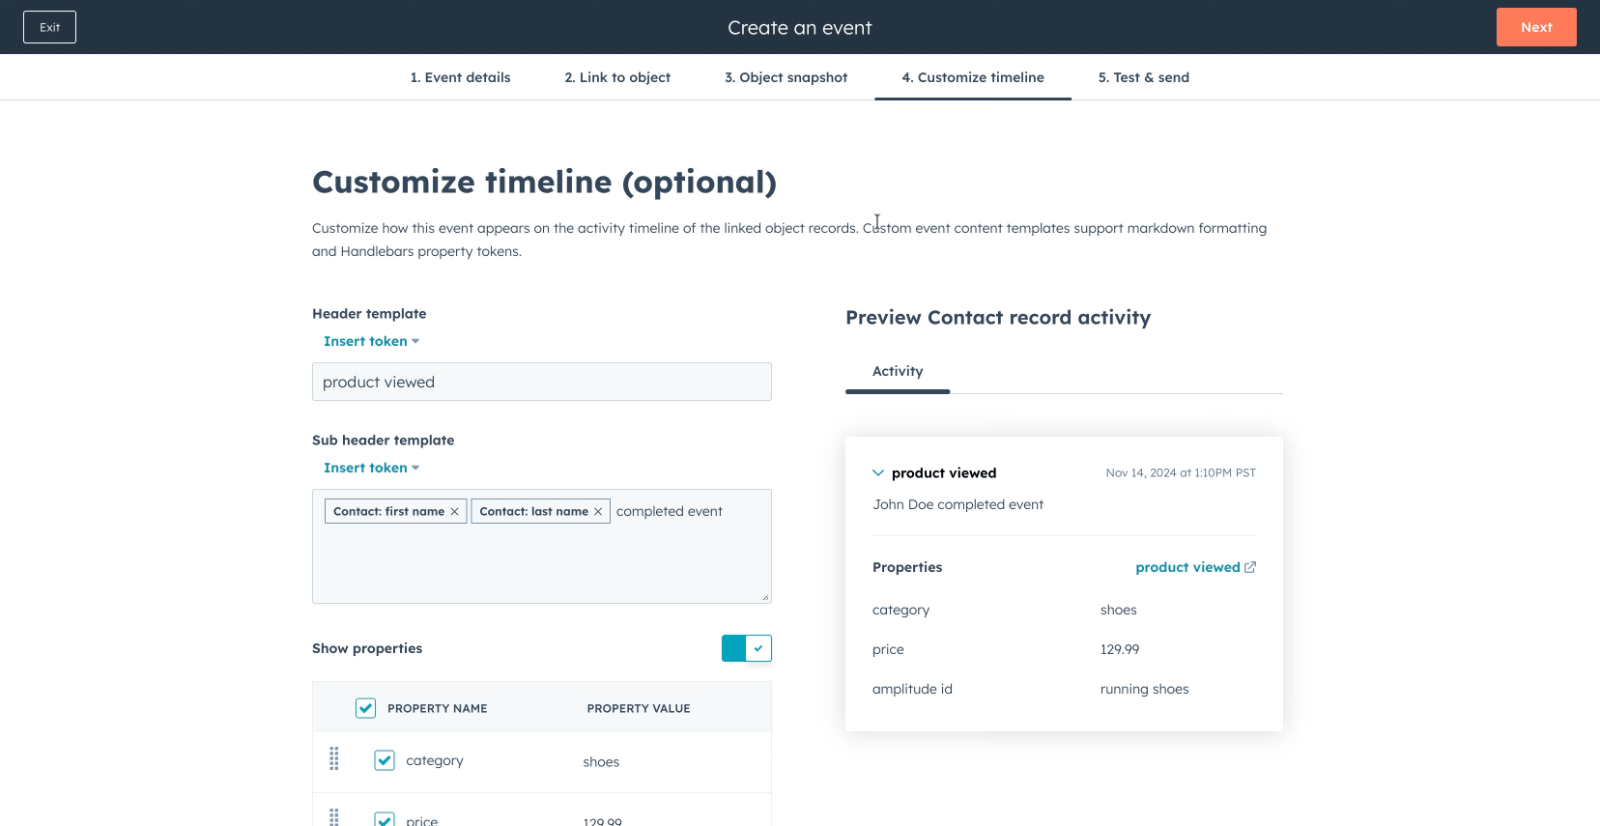Toggle the Show properties switch
This screenshot has width=1600, height=826.
tap(746, 648)
